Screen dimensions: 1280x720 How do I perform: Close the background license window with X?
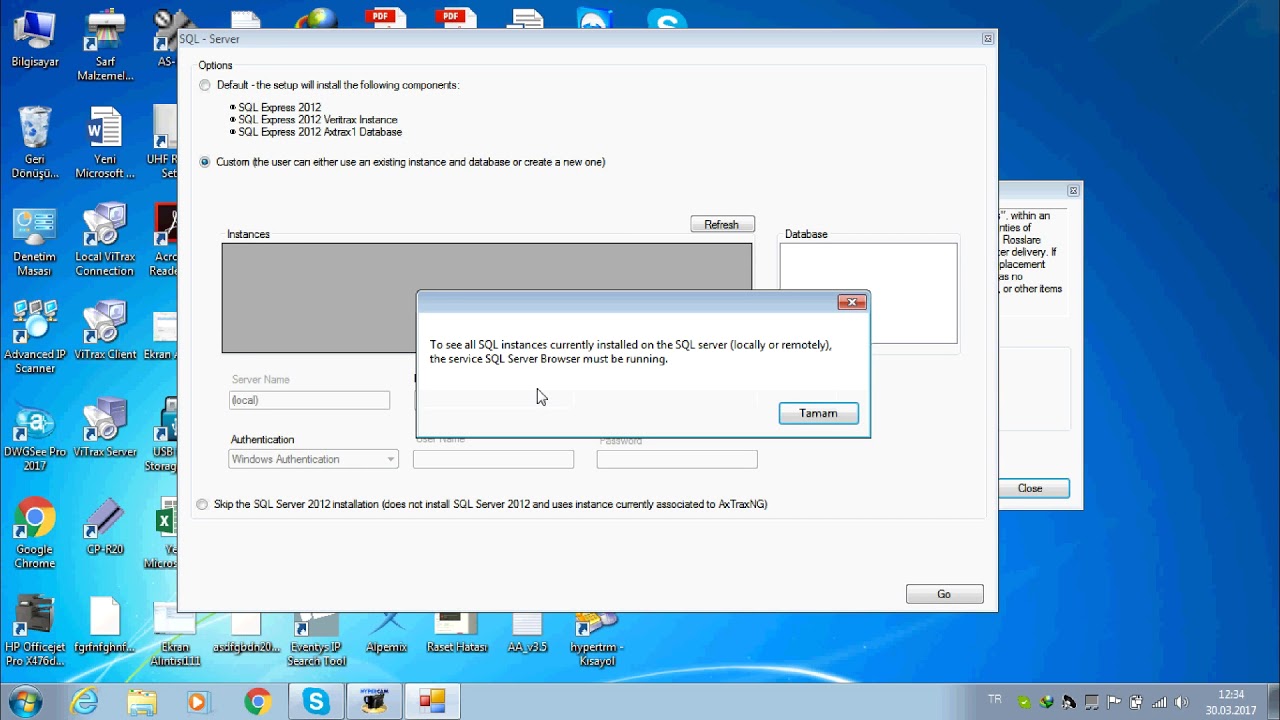tap(1073, 190)
